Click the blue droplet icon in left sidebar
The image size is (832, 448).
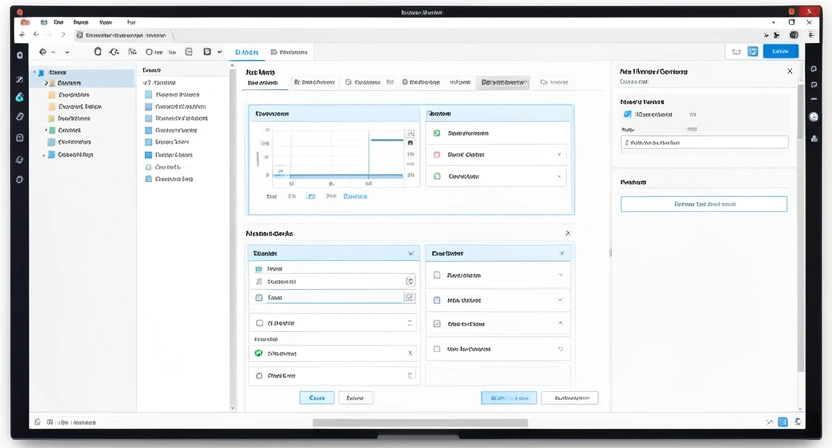click(x=19, y=97)
